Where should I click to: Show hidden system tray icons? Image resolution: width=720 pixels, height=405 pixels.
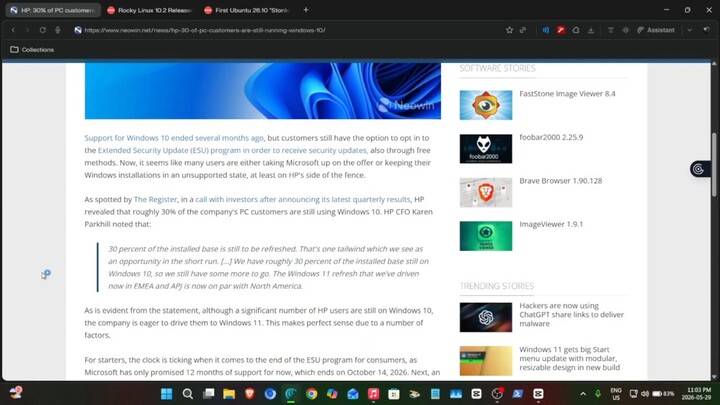(x=583, y=394)
